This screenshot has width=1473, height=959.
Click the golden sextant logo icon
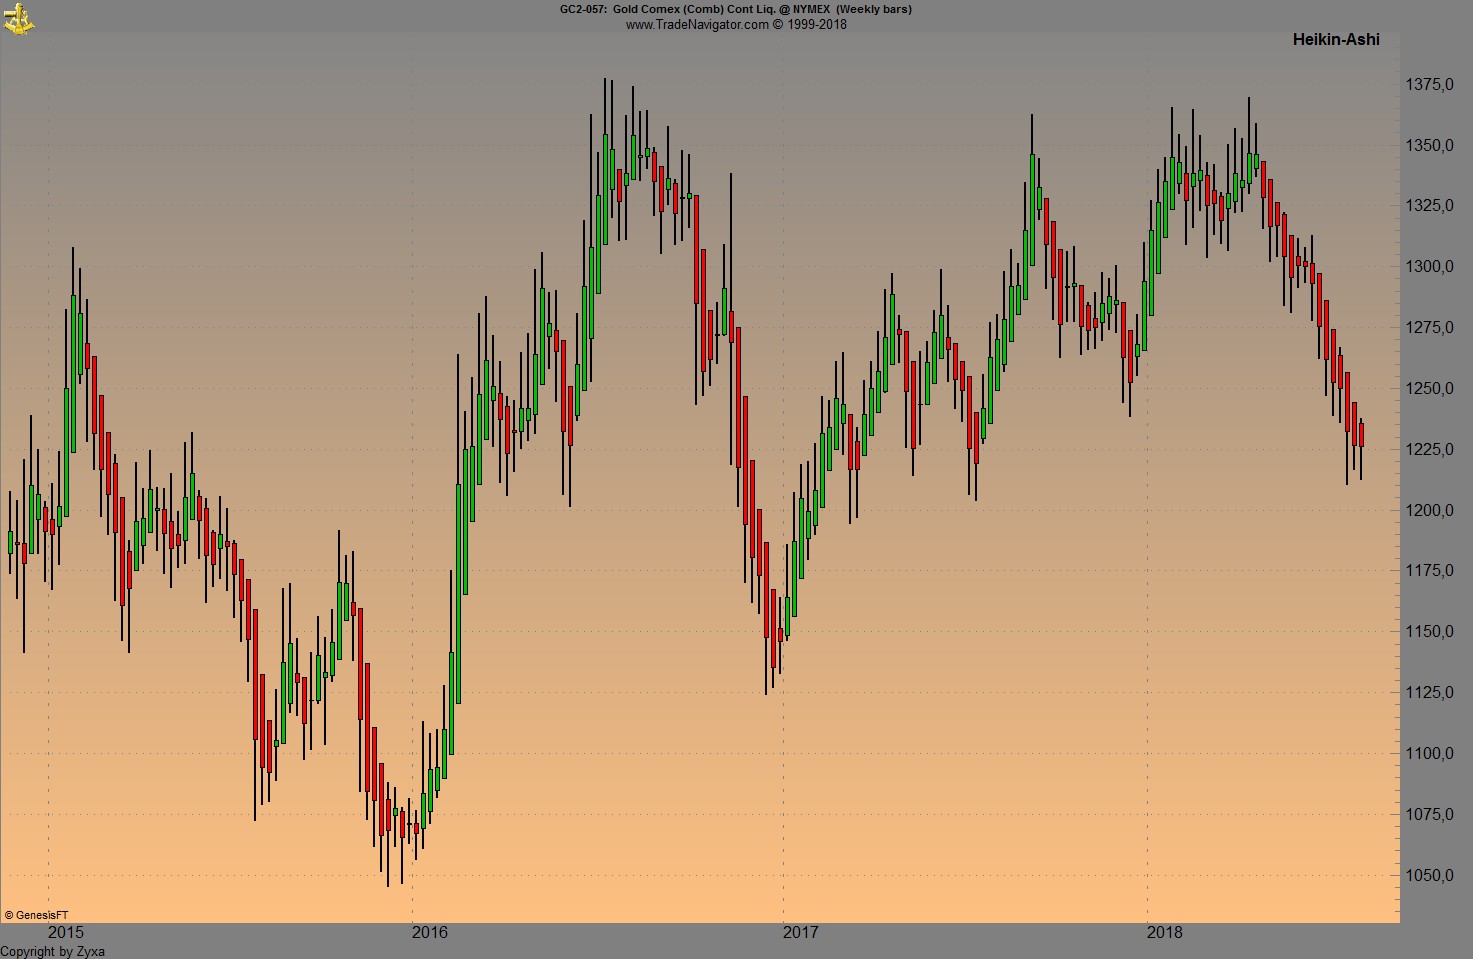tap(18, 18)
